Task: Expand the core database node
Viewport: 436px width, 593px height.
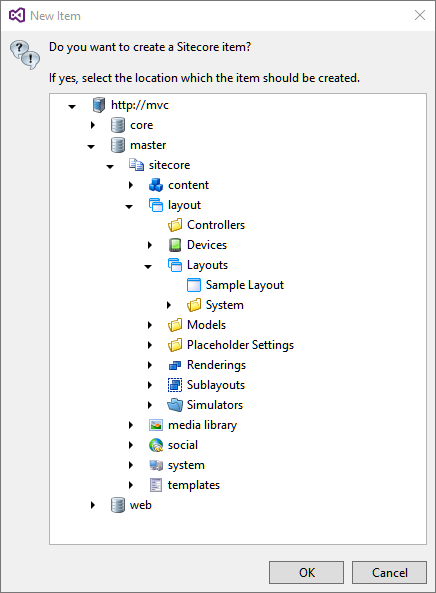Action: [93, 125]
